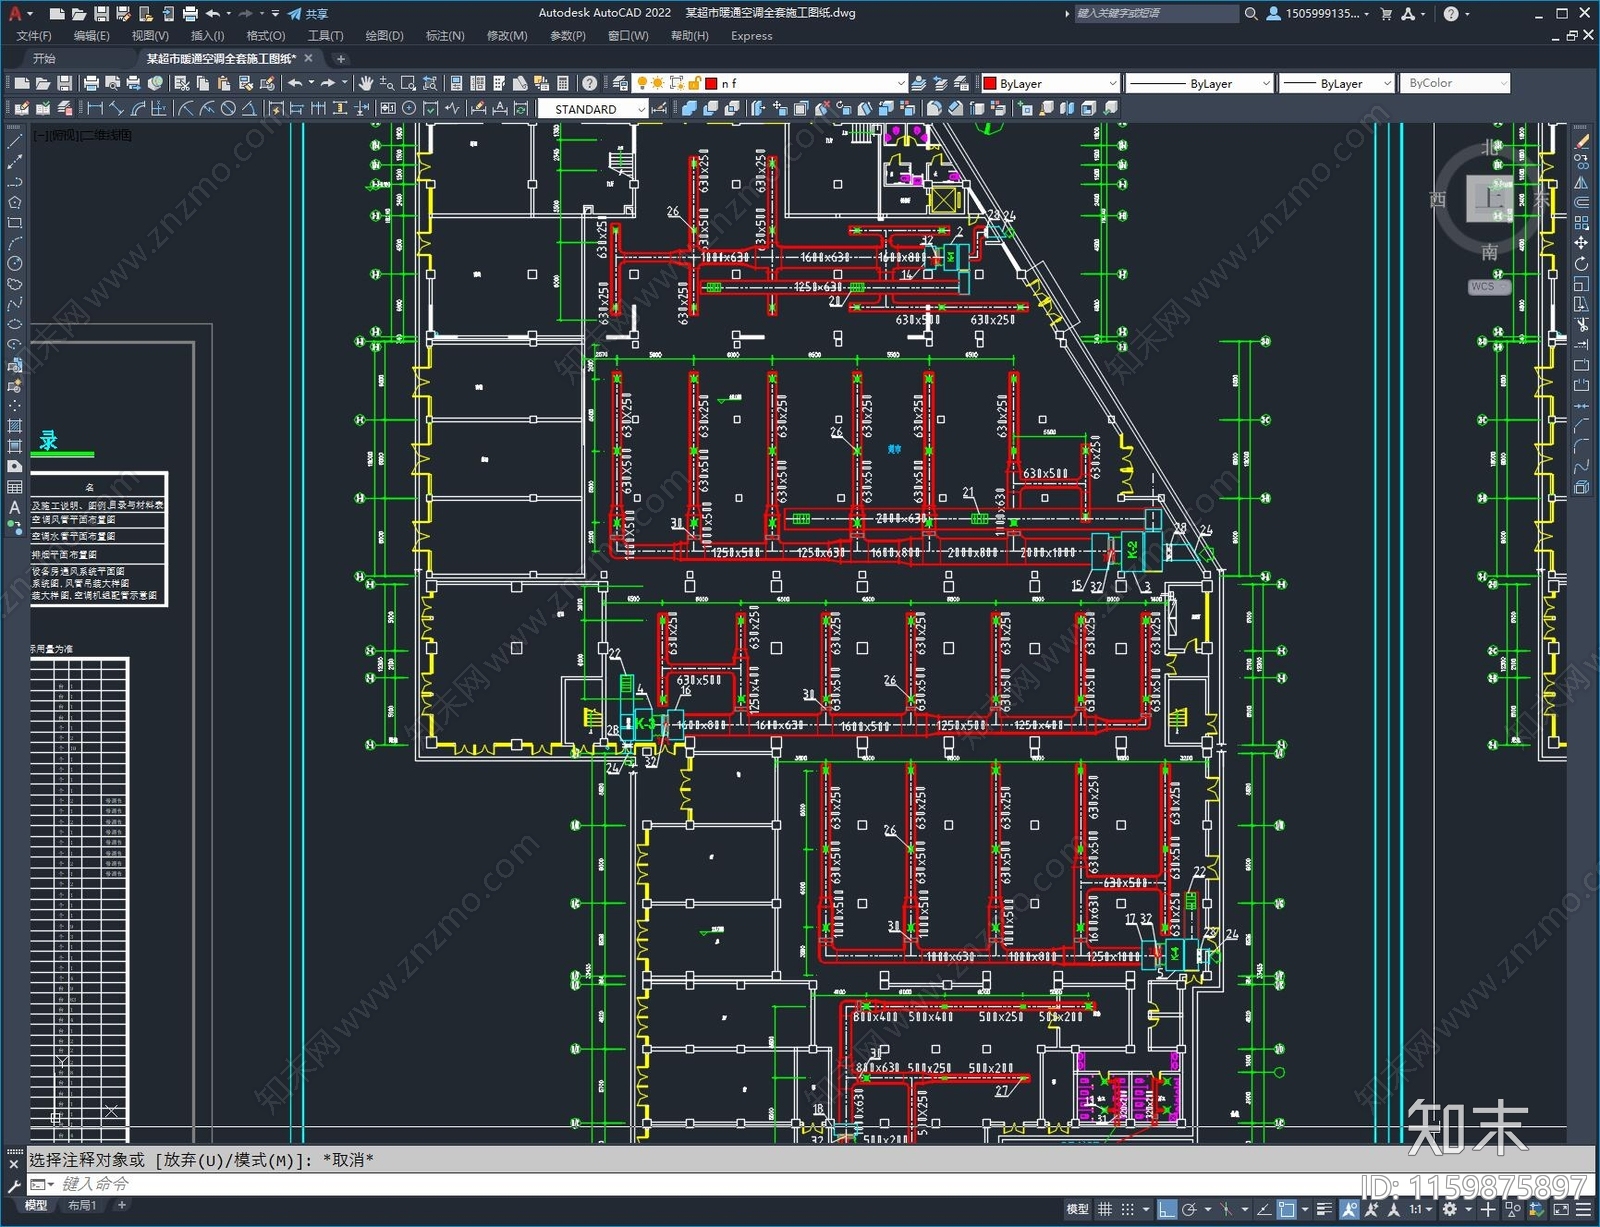Click the Plot print icon in toolbar
Screen dimensions: 1600x1227
[x=91, y=83]
